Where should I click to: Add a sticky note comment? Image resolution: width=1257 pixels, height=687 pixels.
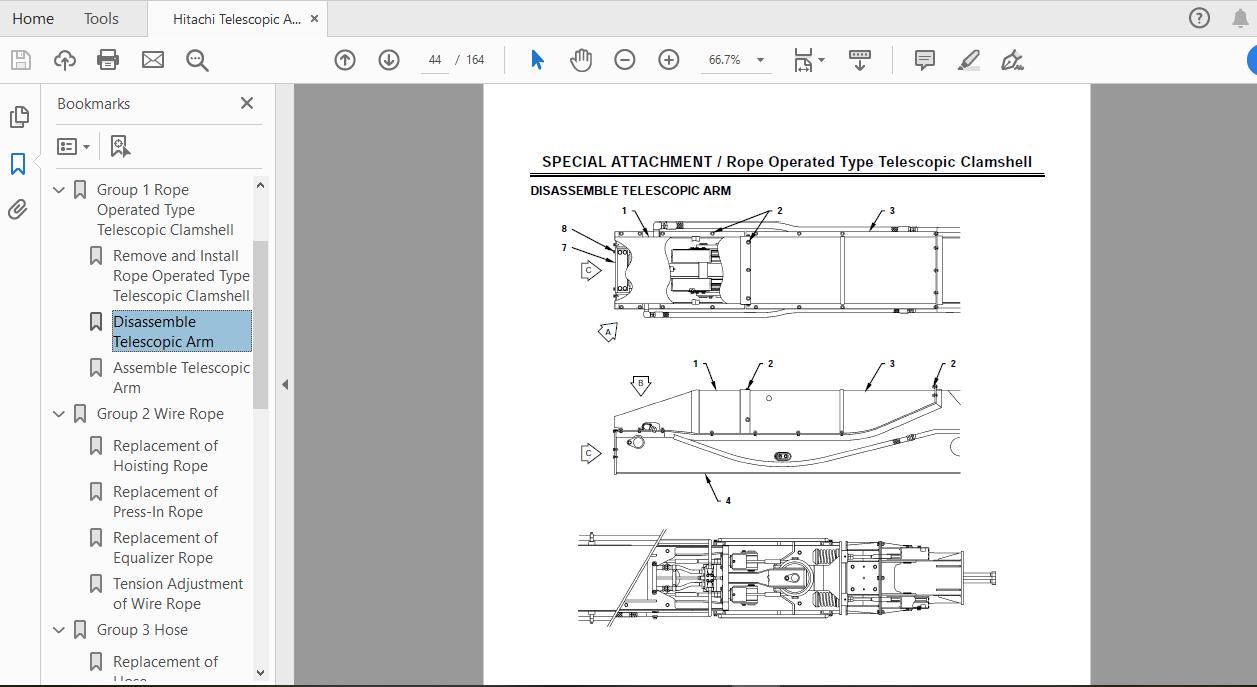pyautogui.click(x=925, y=60)
